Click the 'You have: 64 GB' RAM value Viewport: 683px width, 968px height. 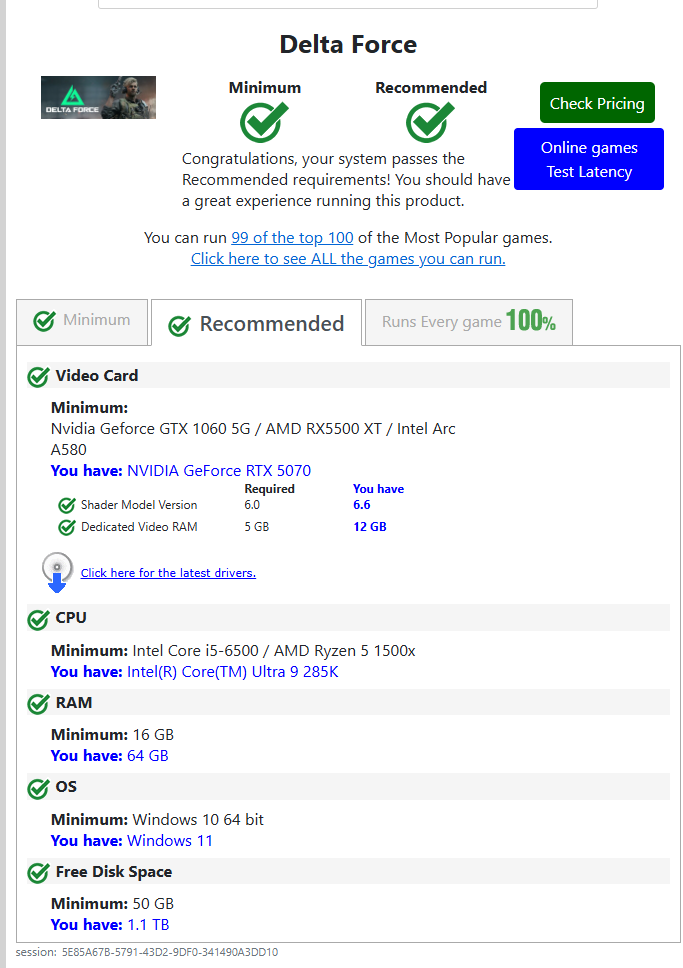coord(109,756)
